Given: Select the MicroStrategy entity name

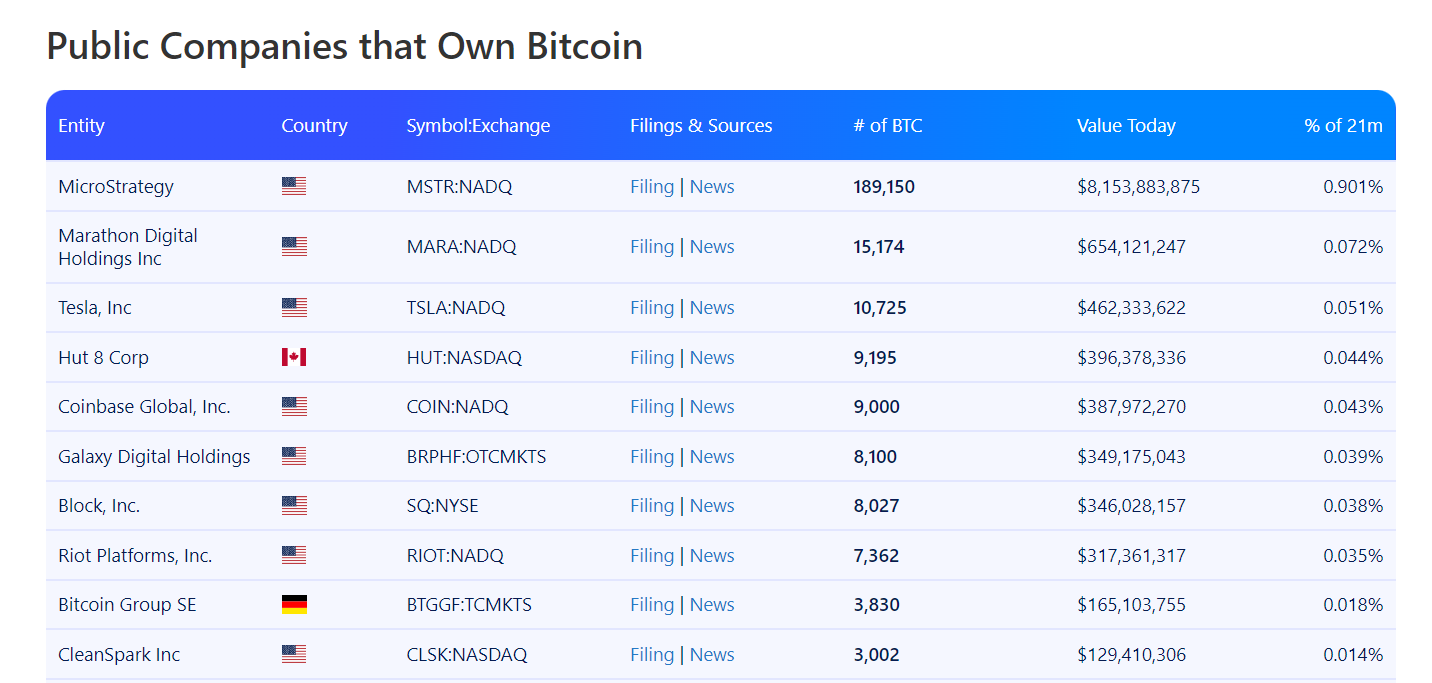Looking at the screenshot, I should coord(116,187).
